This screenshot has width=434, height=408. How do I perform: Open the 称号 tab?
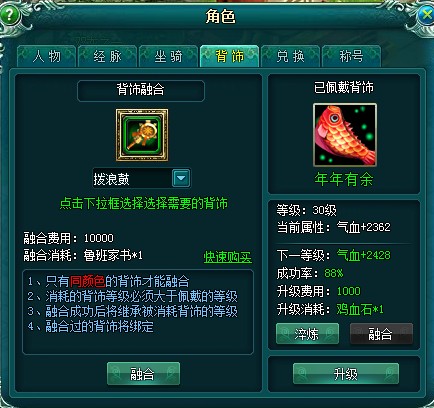coord(351,56)
